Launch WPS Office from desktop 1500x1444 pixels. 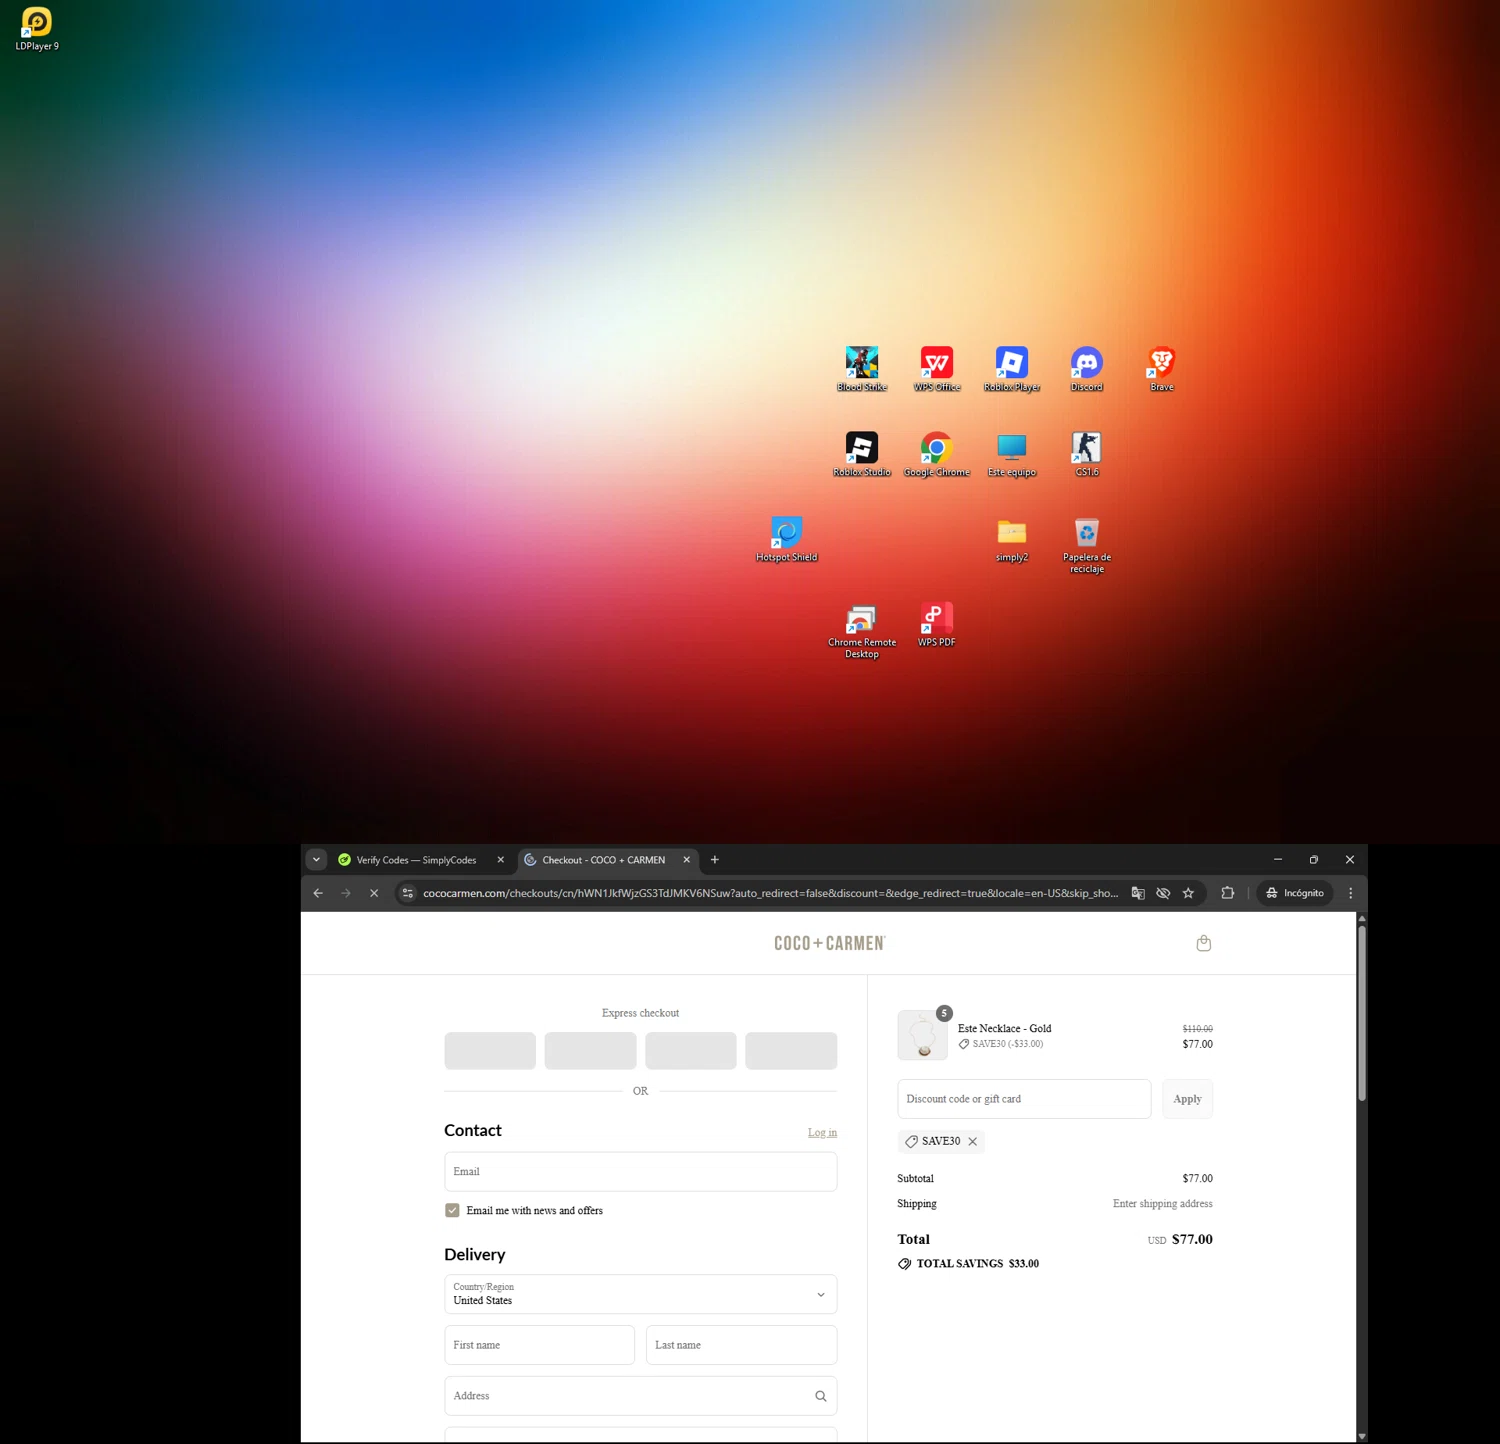click(x=937, y=369)
